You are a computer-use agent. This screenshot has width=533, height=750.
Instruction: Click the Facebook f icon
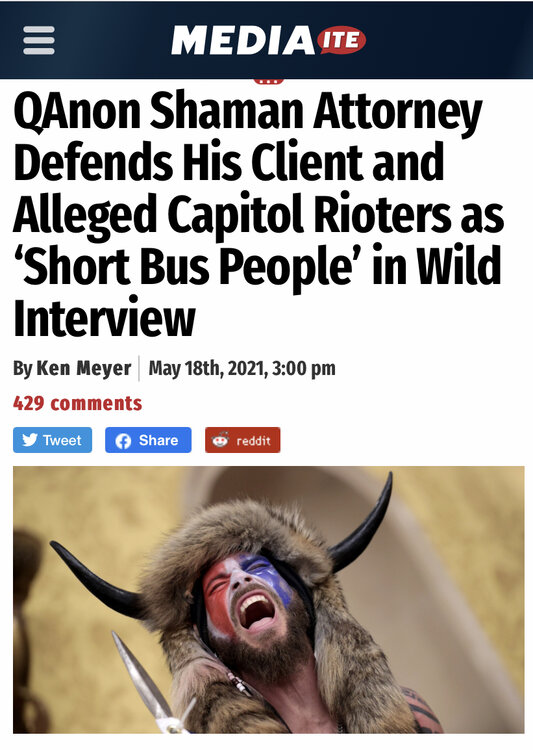tap(123, 441)
